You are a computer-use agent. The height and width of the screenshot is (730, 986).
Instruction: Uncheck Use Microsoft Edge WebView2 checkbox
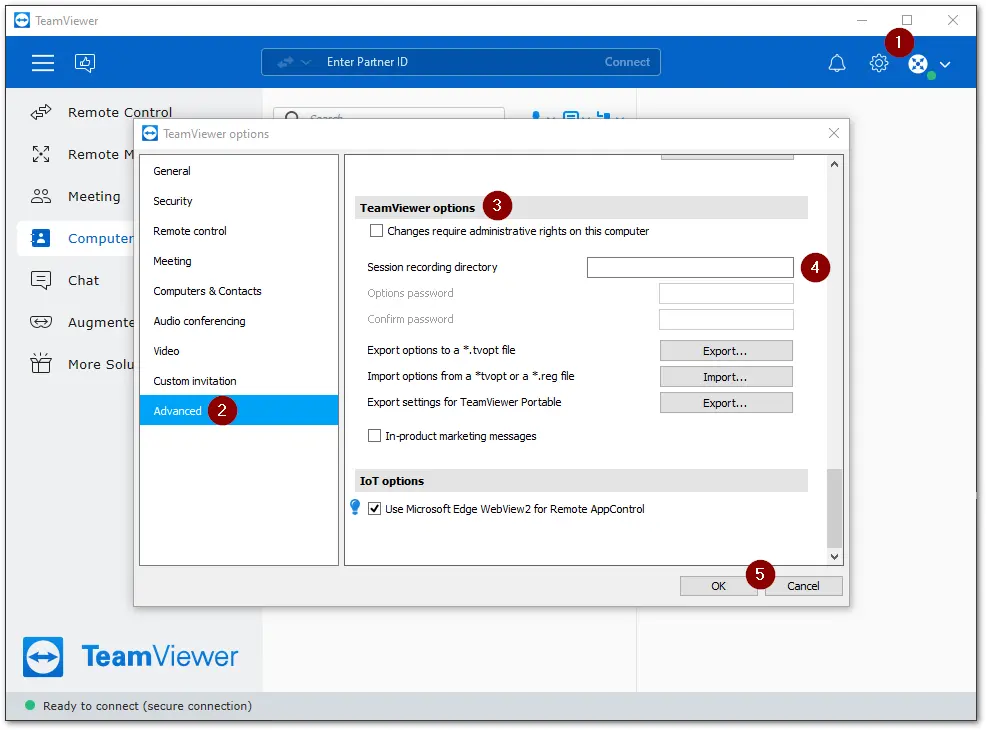(x=374, y=509)
